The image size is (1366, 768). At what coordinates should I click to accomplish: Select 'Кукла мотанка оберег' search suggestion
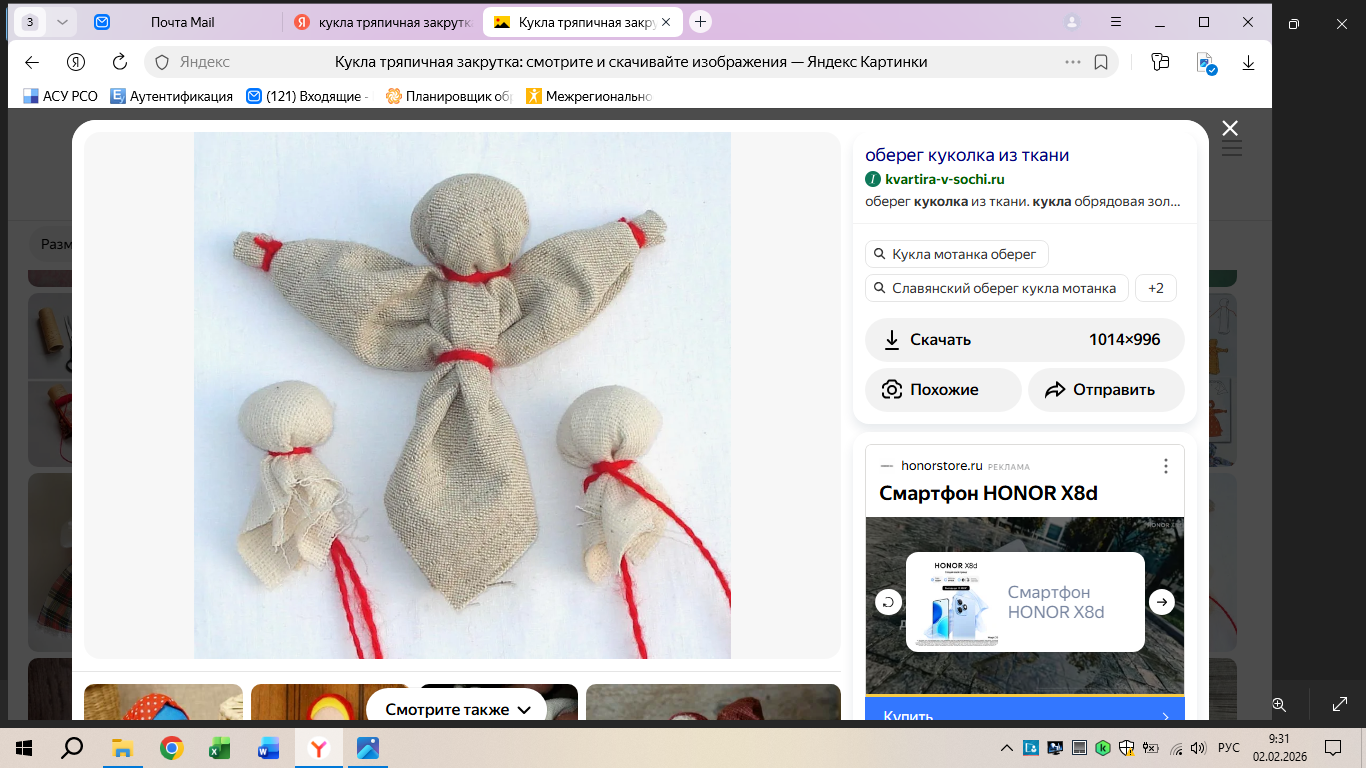pyautogui.click(x=956, y=254)
